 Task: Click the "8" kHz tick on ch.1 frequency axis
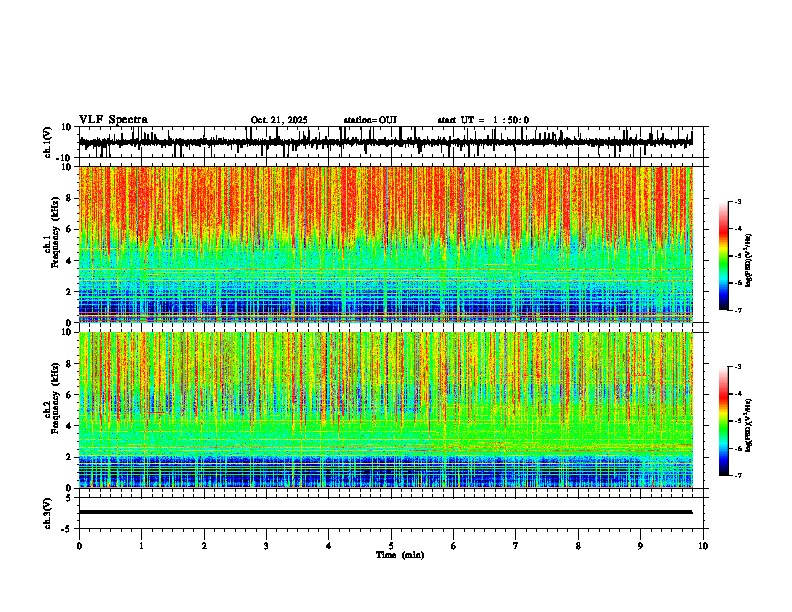(70, 198)
